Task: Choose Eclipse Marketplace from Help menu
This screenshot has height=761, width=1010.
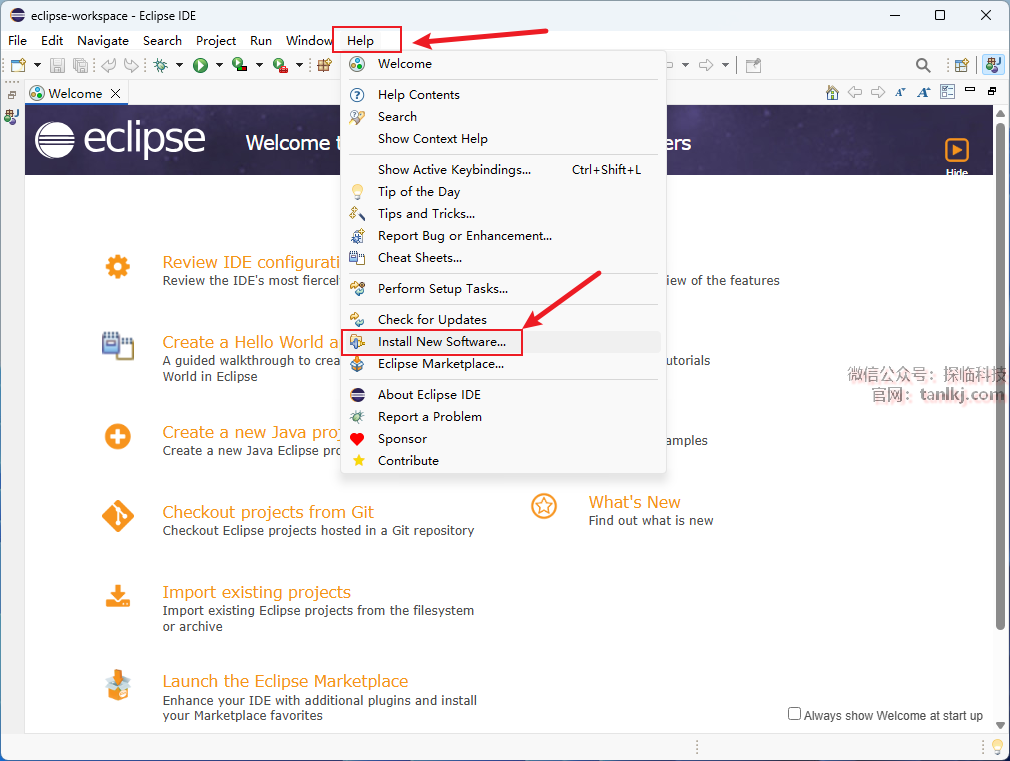Action: click(440, 364)
